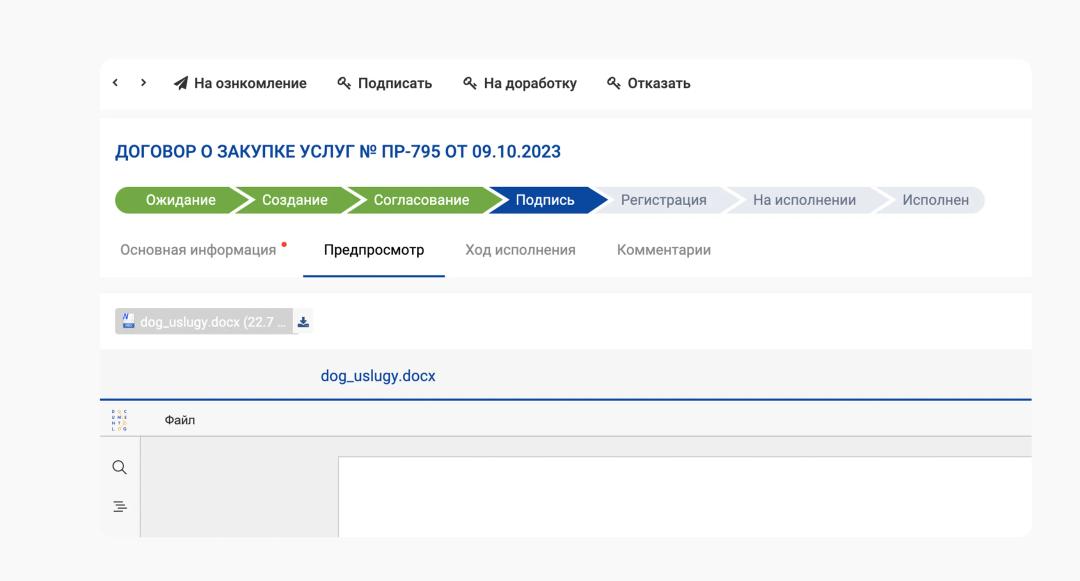This screenshot has height=581, width=1080.
Task: Click Подписать to sign the contract
Action: 384,84
